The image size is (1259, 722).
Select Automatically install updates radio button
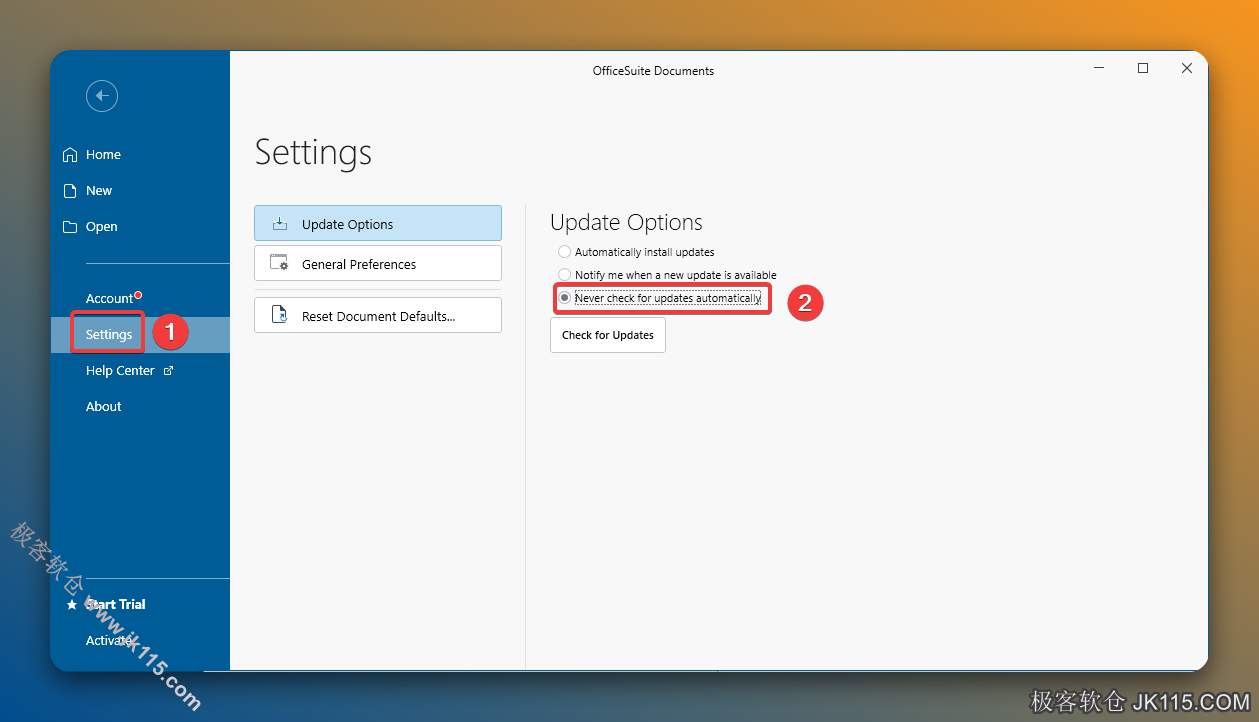565,252
